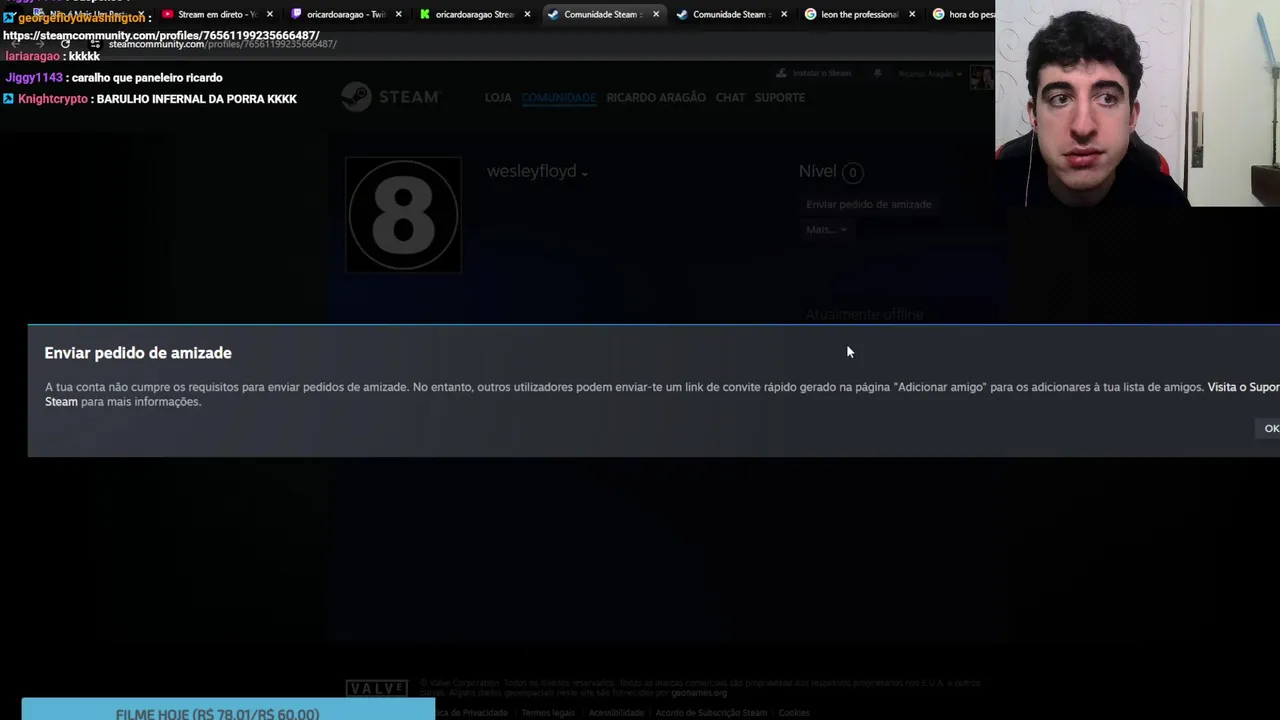This screenshot has height=720, width=1280.
Task: Click the Jiggy1143 chat username
Action: (x=34, y=77)
